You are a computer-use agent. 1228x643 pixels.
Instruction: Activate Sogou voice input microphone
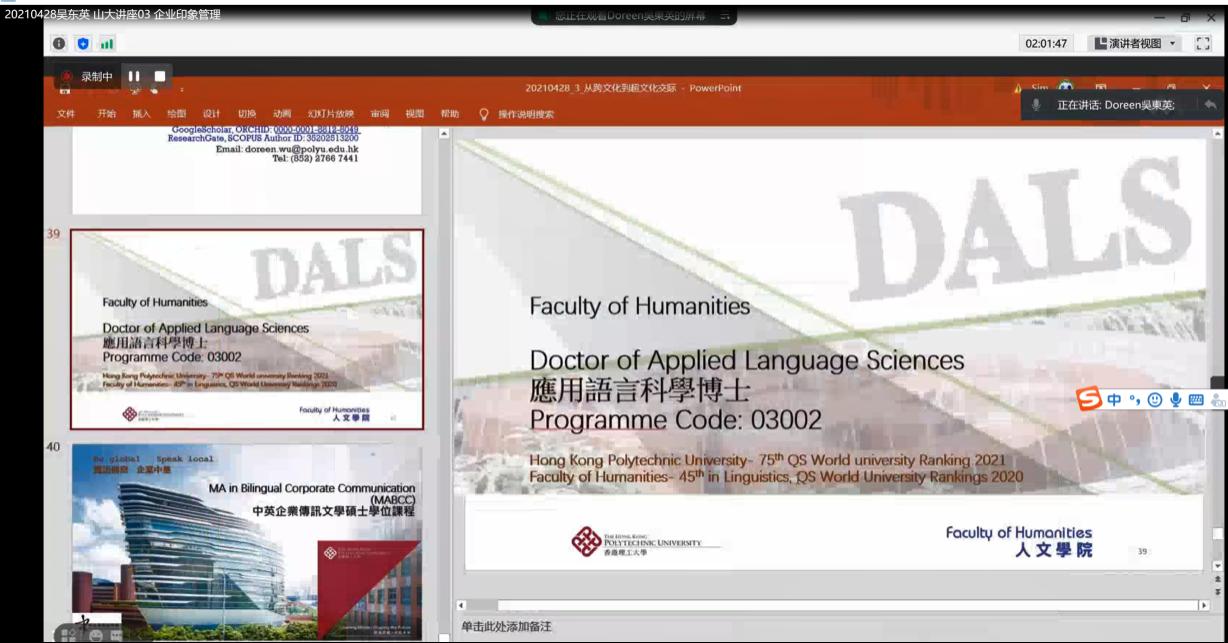point(1175,400)
